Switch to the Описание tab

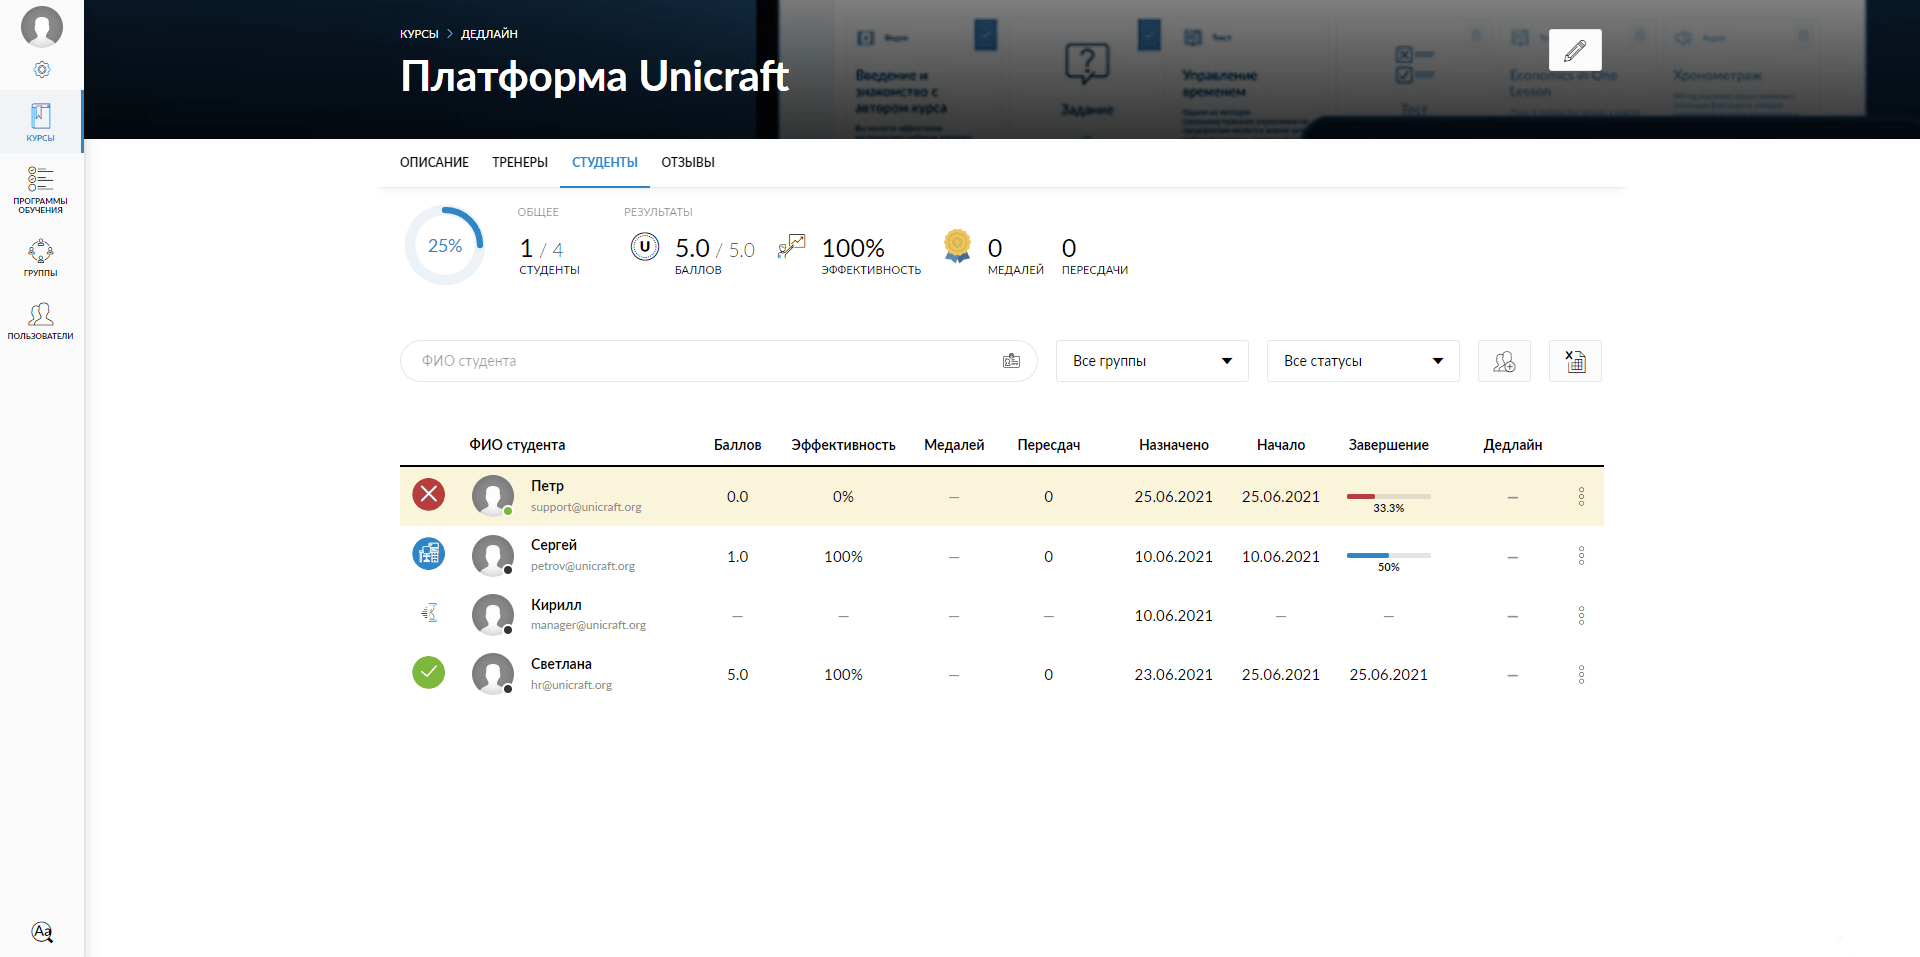(434, 162)
